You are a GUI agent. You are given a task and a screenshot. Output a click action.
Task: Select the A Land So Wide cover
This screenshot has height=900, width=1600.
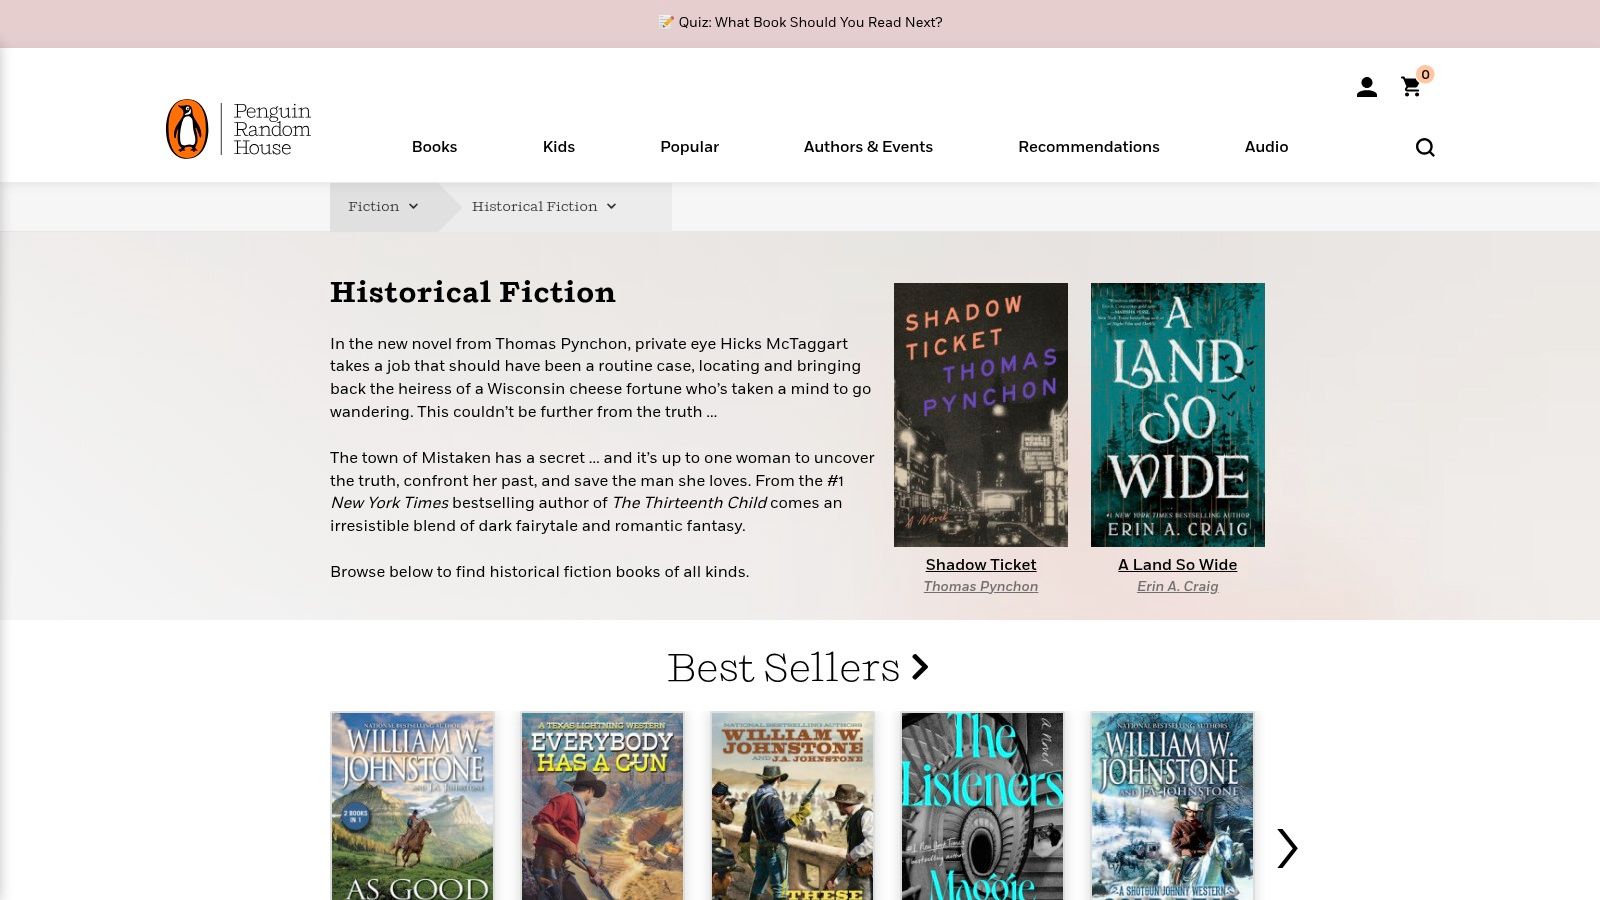(1177, 414)
